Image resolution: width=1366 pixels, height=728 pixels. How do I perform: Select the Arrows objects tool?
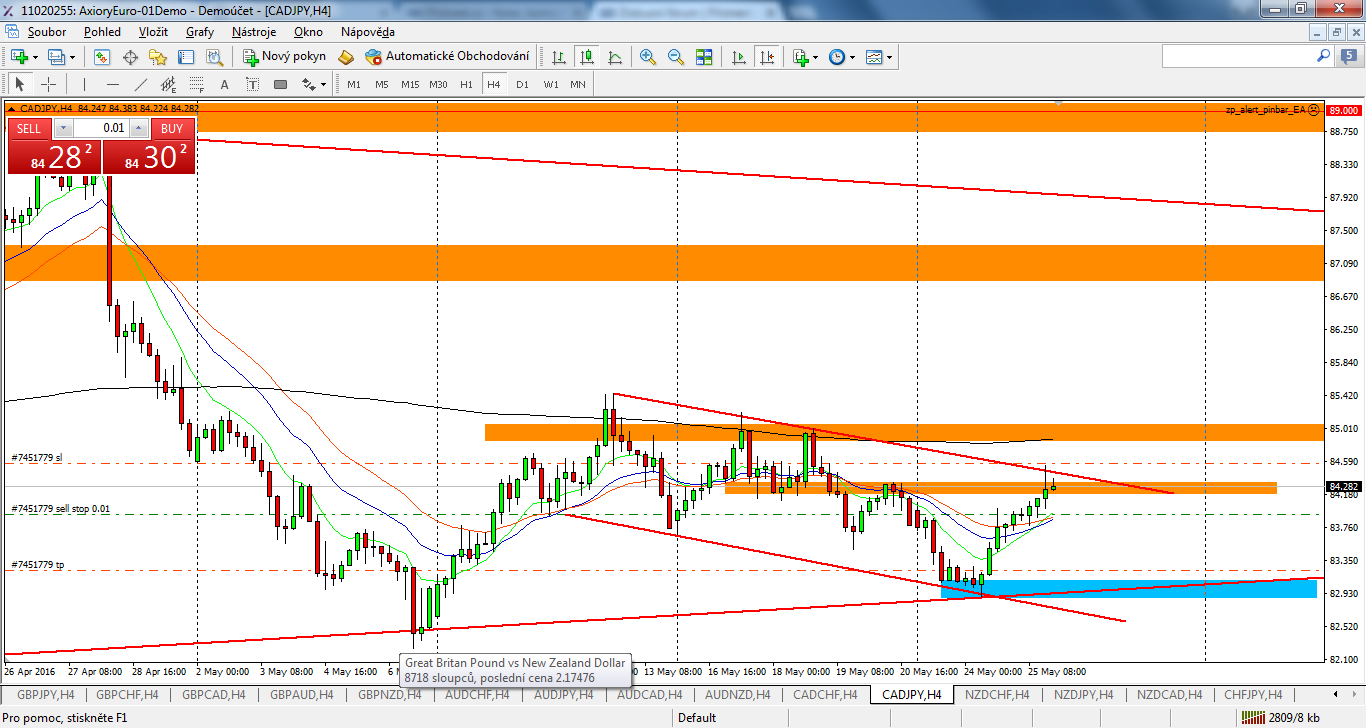pos(308,84)
